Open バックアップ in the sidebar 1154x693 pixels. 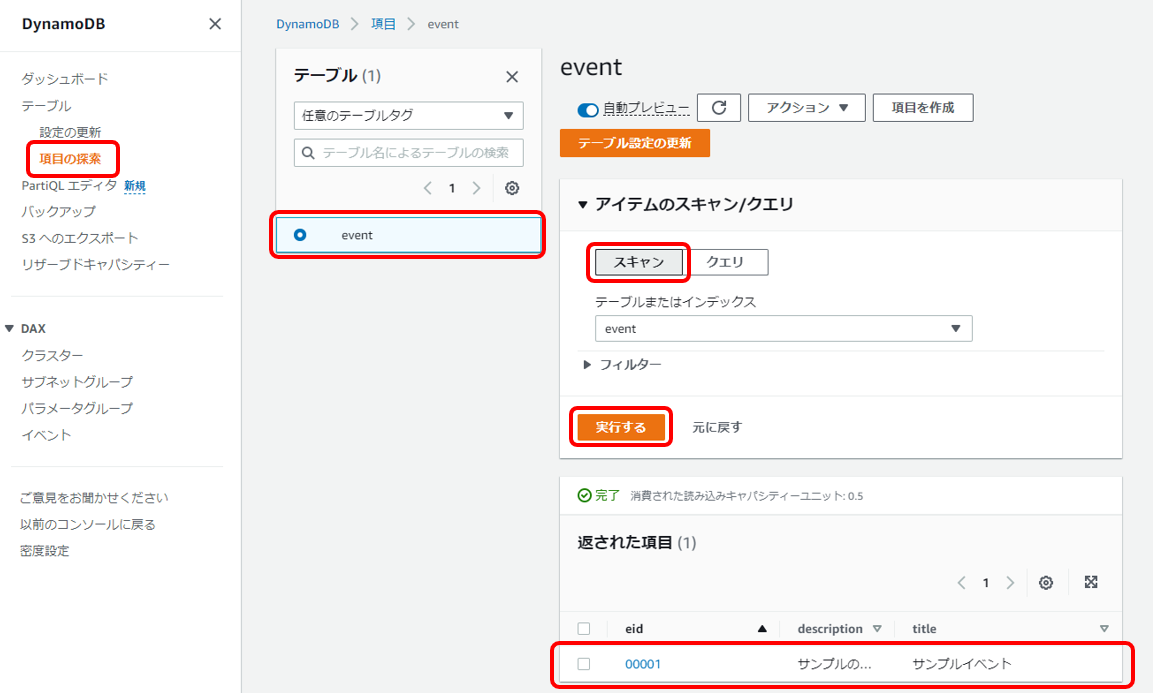coord(59,212)
